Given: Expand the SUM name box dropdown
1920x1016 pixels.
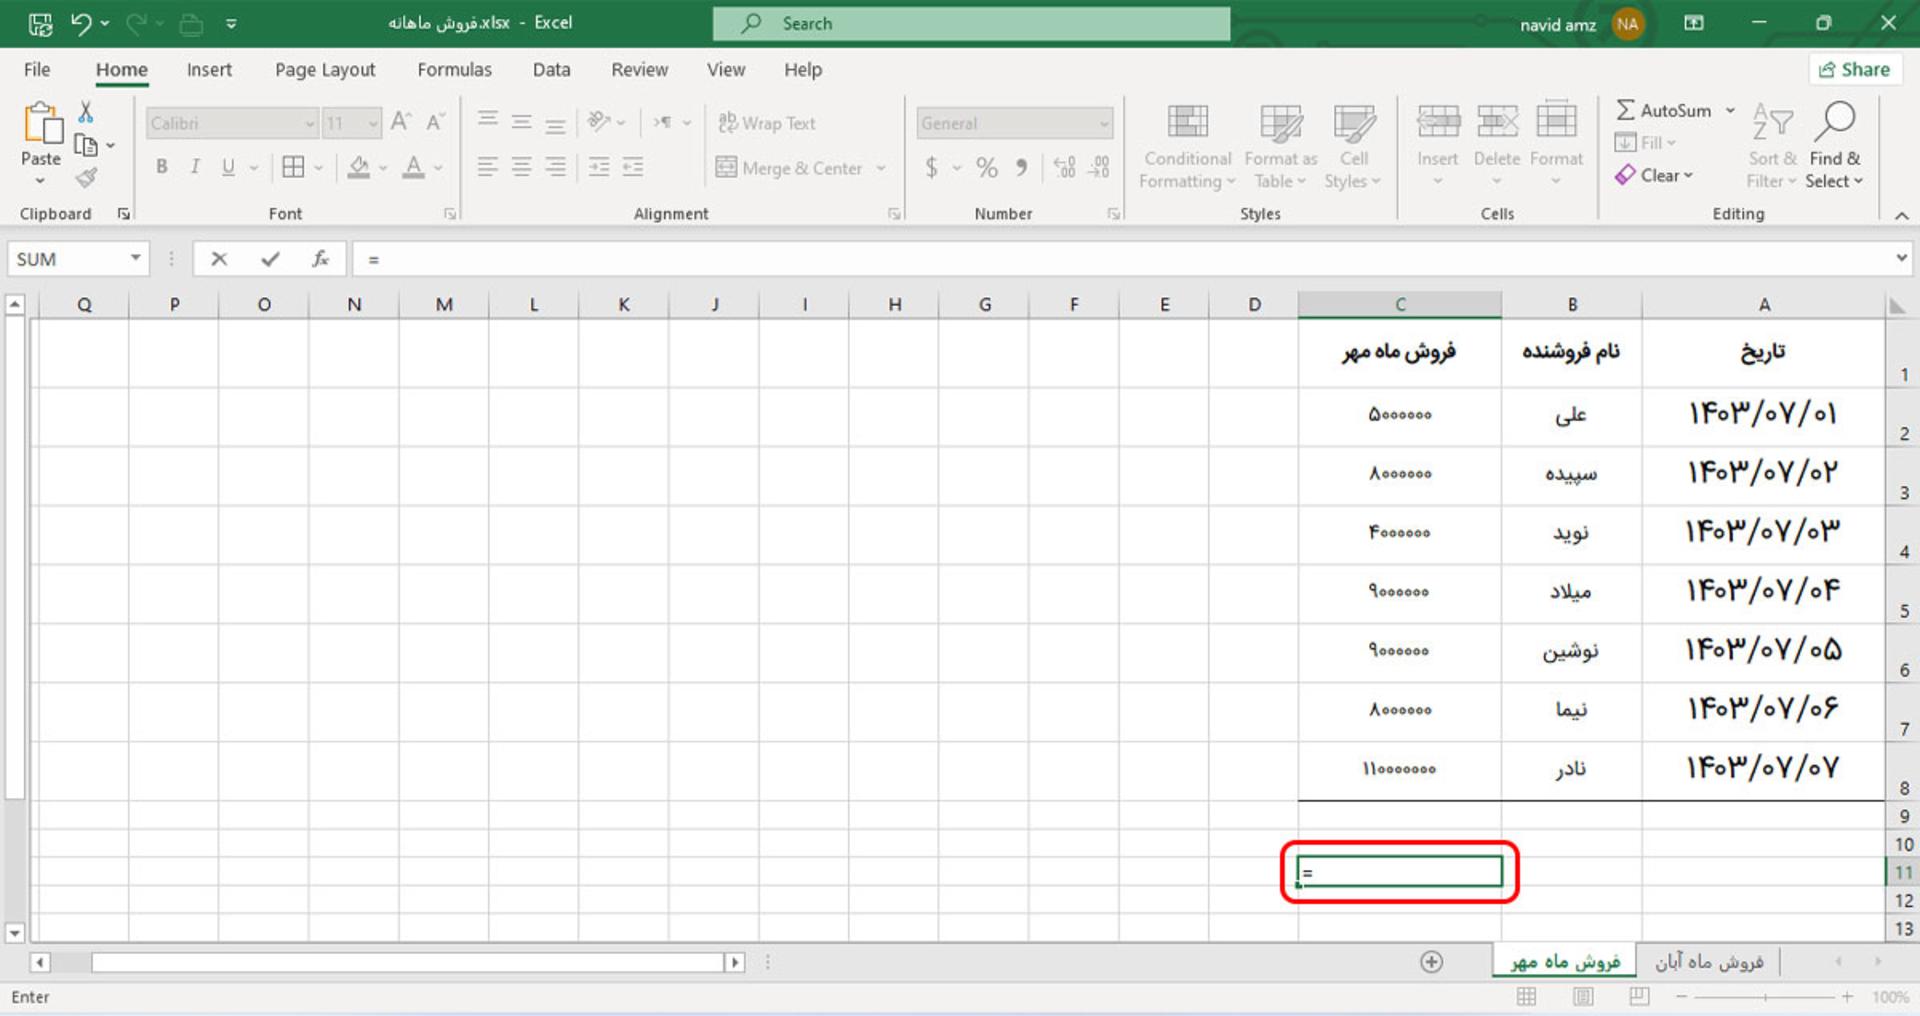Looking at the screenshot, I should tap(135, 259).
